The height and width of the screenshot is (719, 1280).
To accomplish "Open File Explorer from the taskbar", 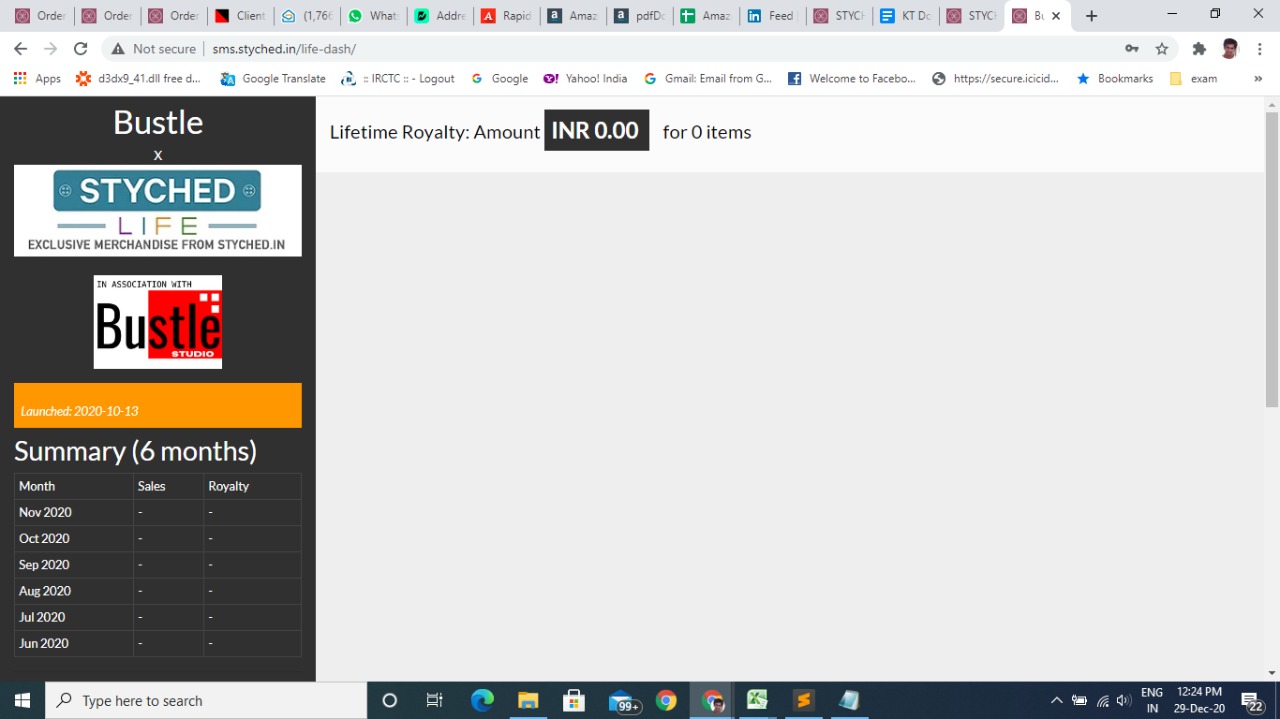I will (x=528, y=700).
